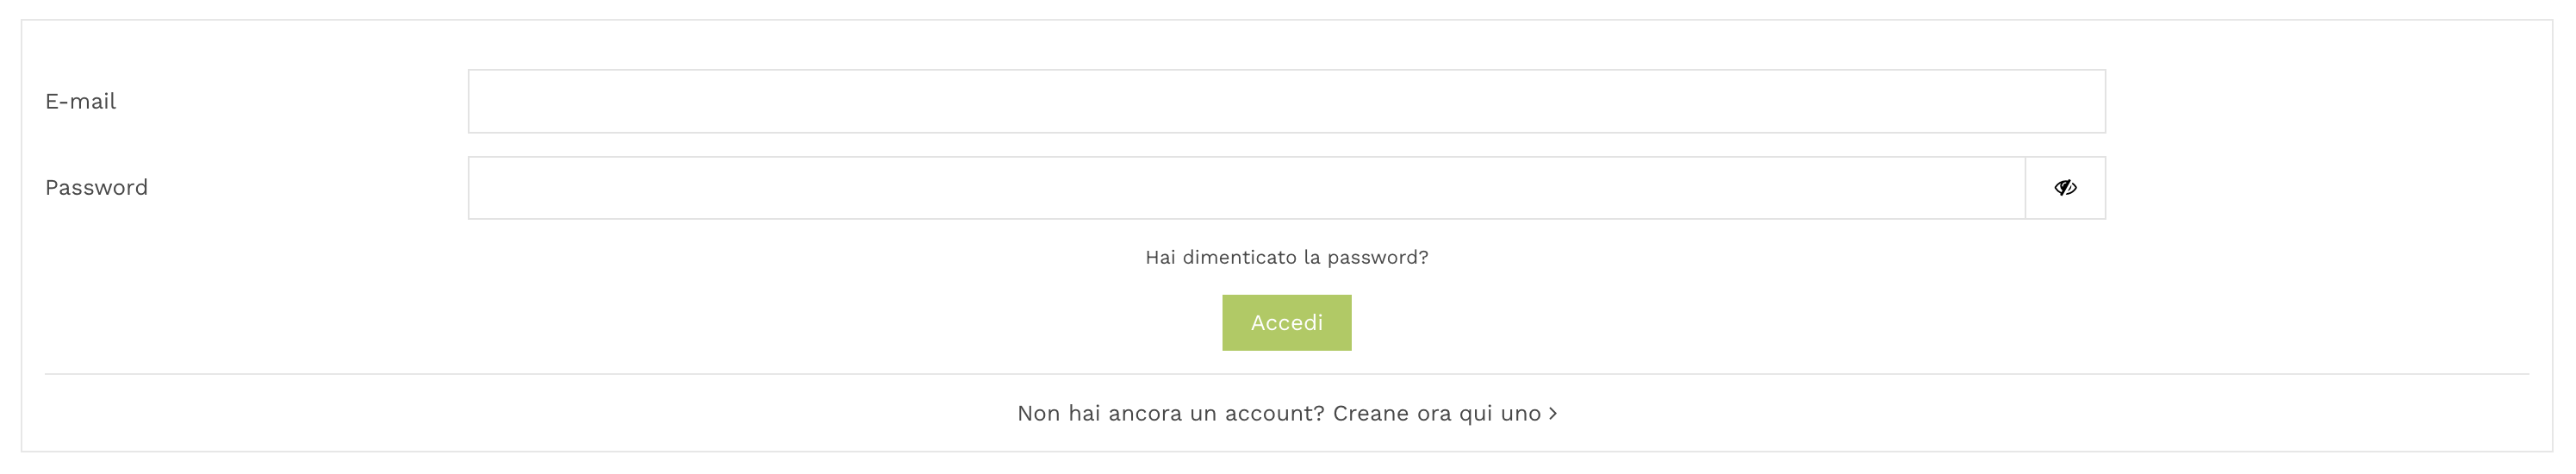Image resolution: width=2576 pixels, height=474 pixels.
Task: Submit the login form with Accedi
Action: pyautogui.click(x=1286, y=323)
